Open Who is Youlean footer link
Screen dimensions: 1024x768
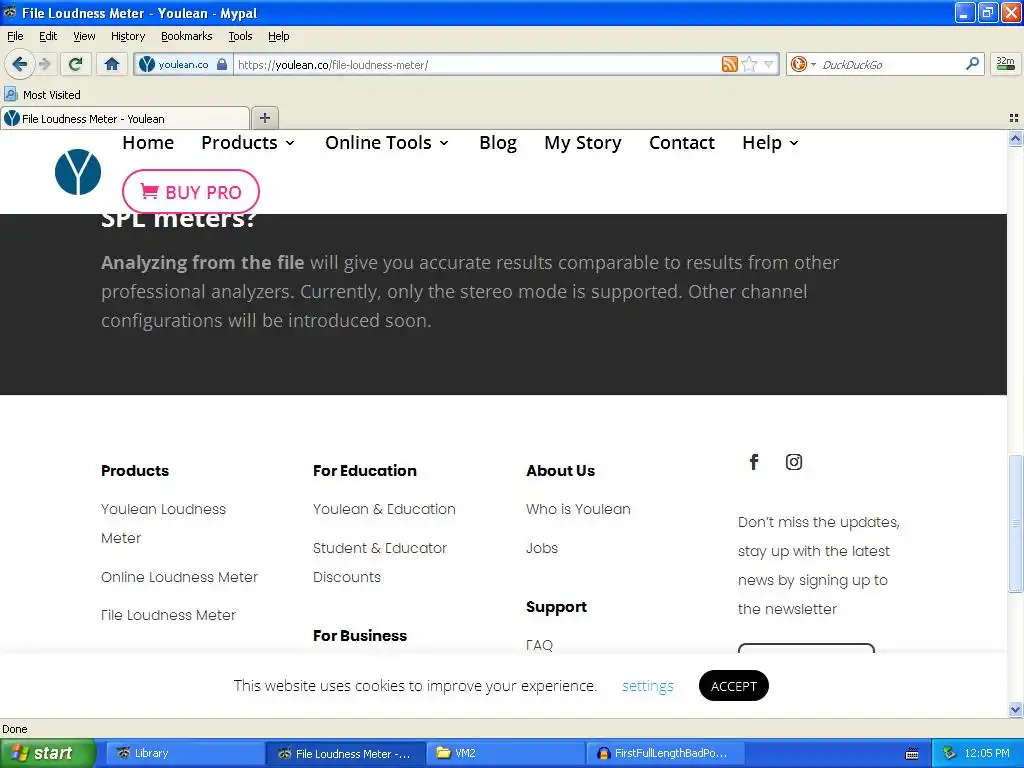[x=578, y=509]
